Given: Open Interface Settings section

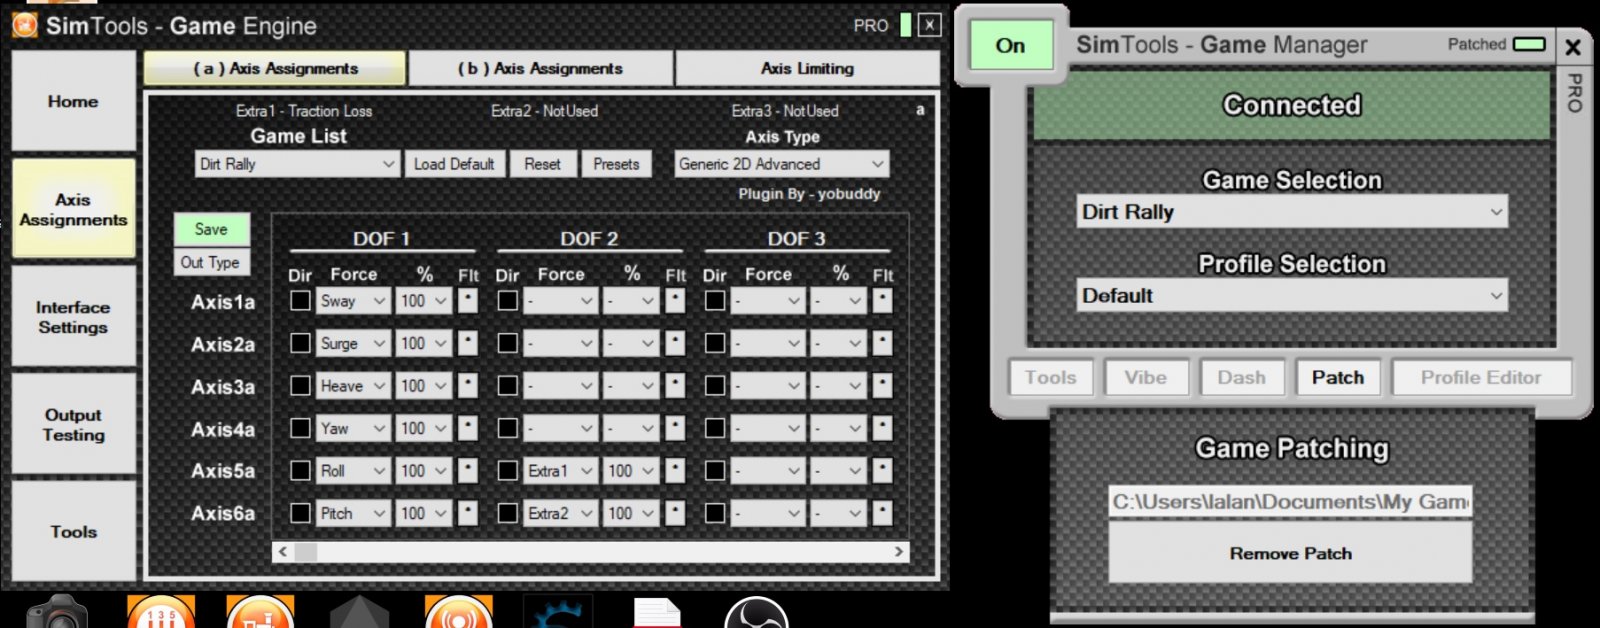Looking at the screenshot, I should pyautogui.click(x=73, y=317).
